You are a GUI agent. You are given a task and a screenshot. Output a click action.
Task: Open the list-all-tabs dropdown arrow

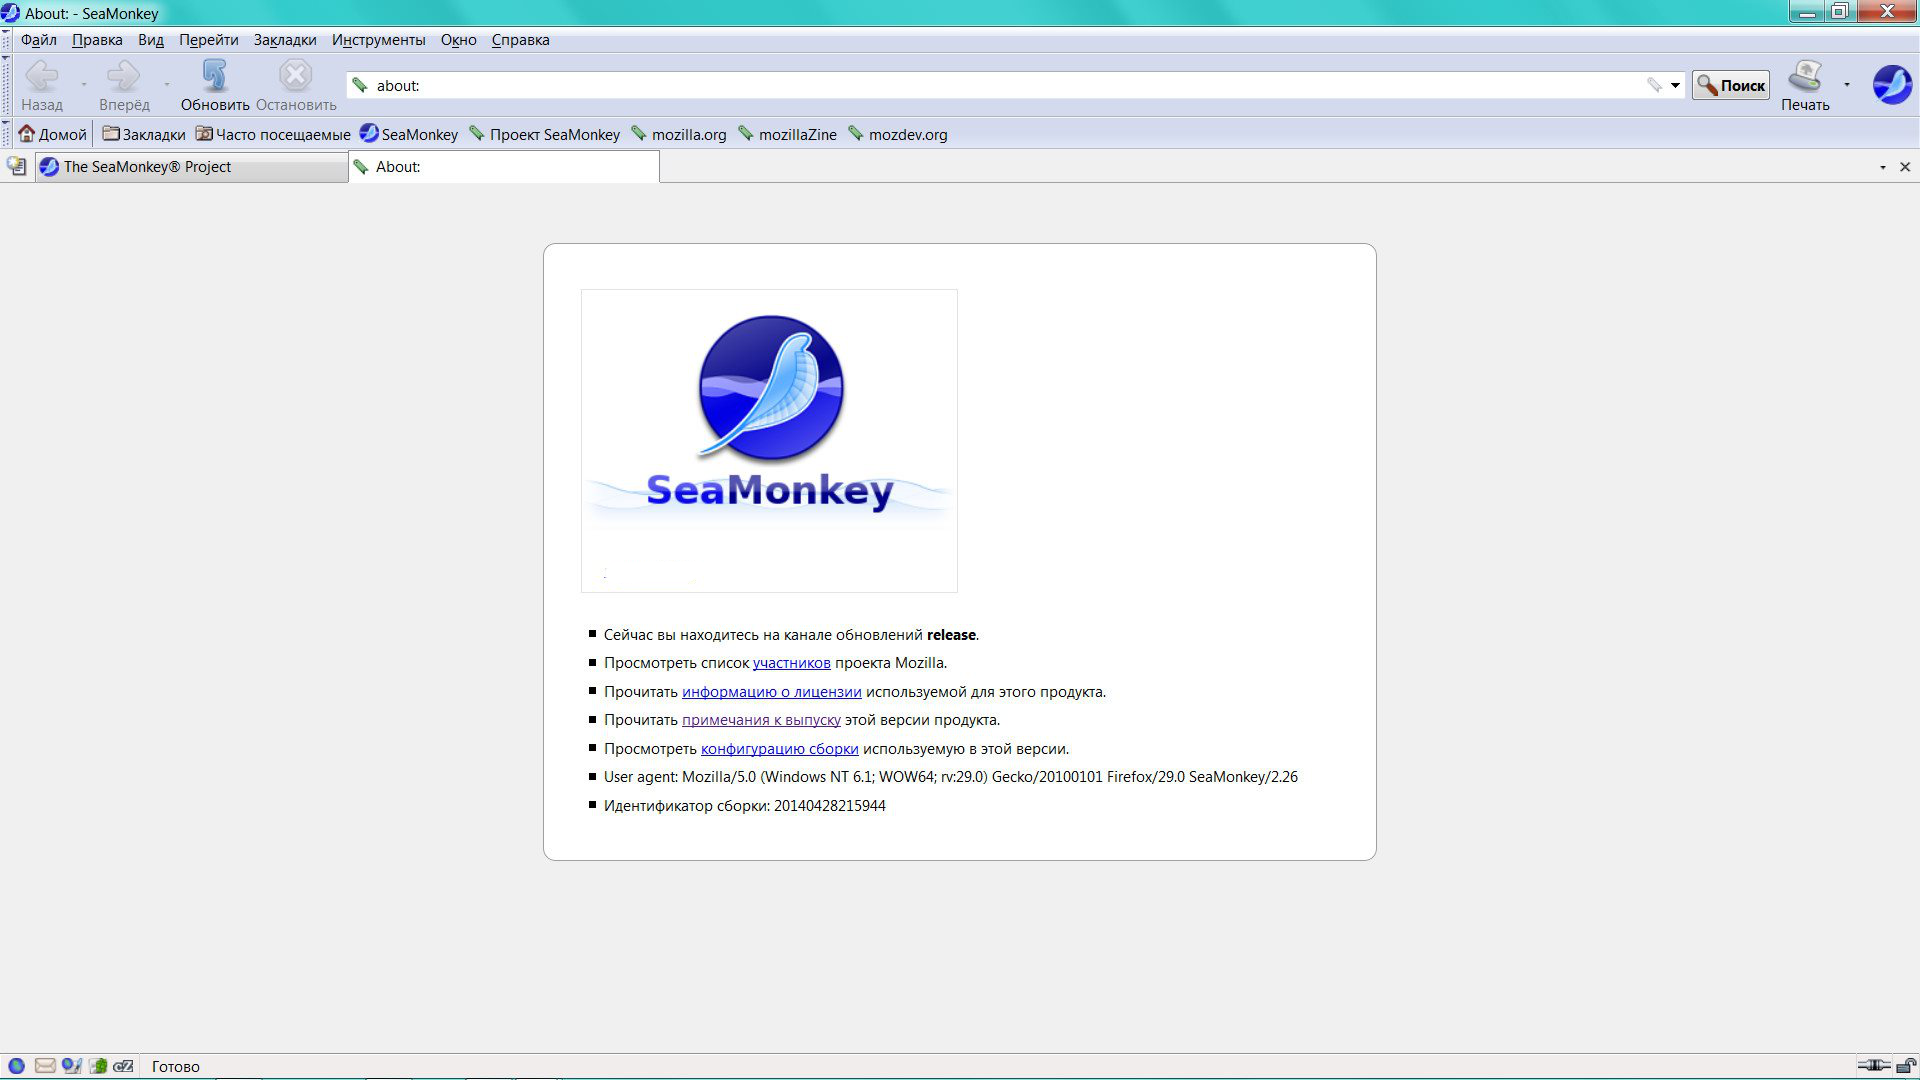click(1883, 167)
